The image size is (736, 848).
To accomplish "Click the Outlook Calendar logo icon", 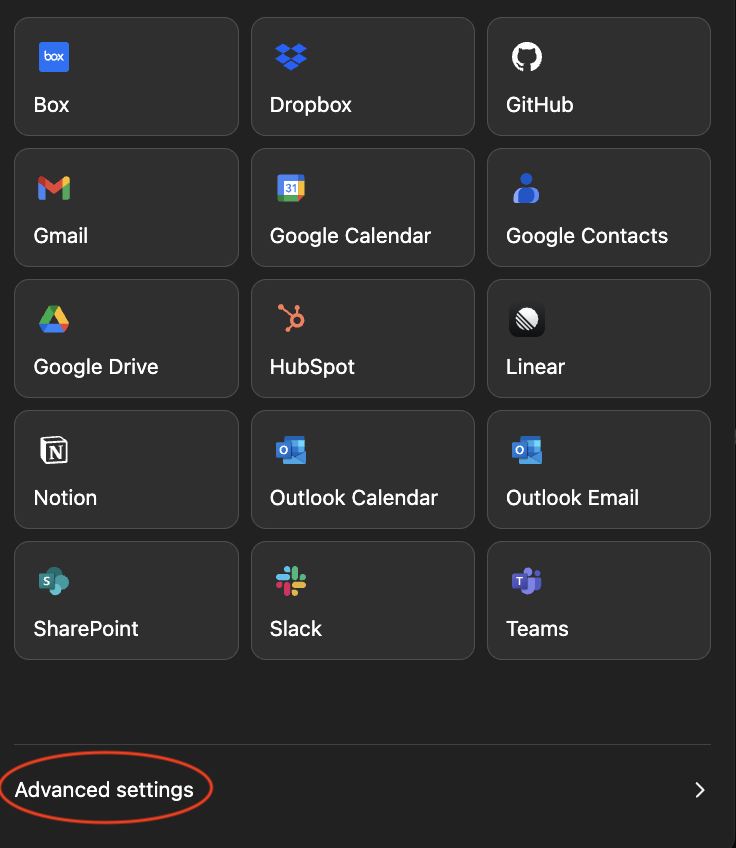I will point(290,450).
